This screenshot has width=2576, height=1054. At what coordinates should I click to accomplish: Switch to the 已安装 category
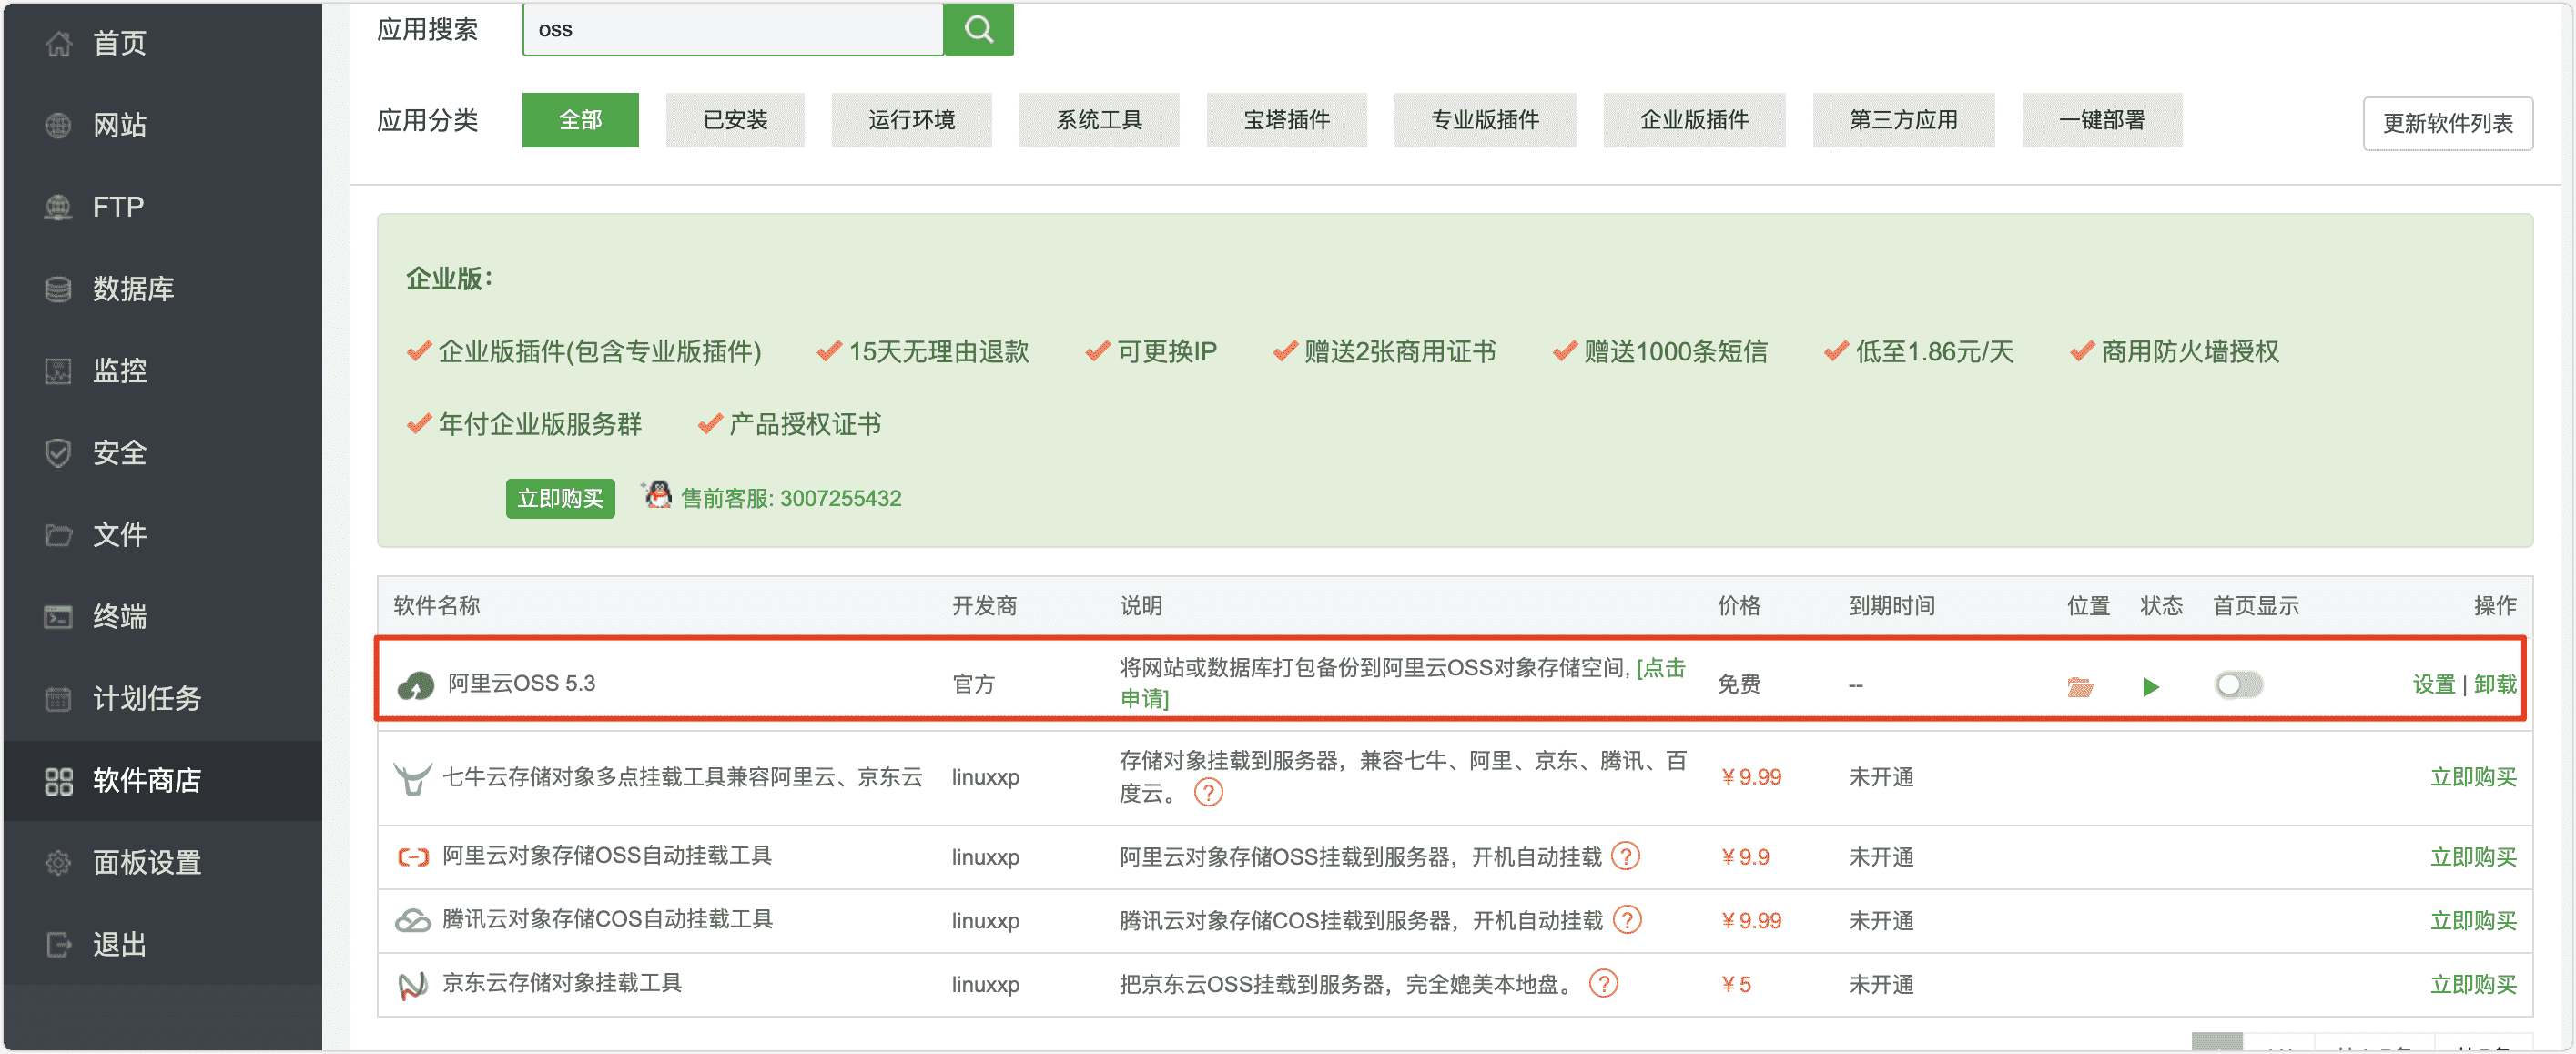(x=735, y=120)
